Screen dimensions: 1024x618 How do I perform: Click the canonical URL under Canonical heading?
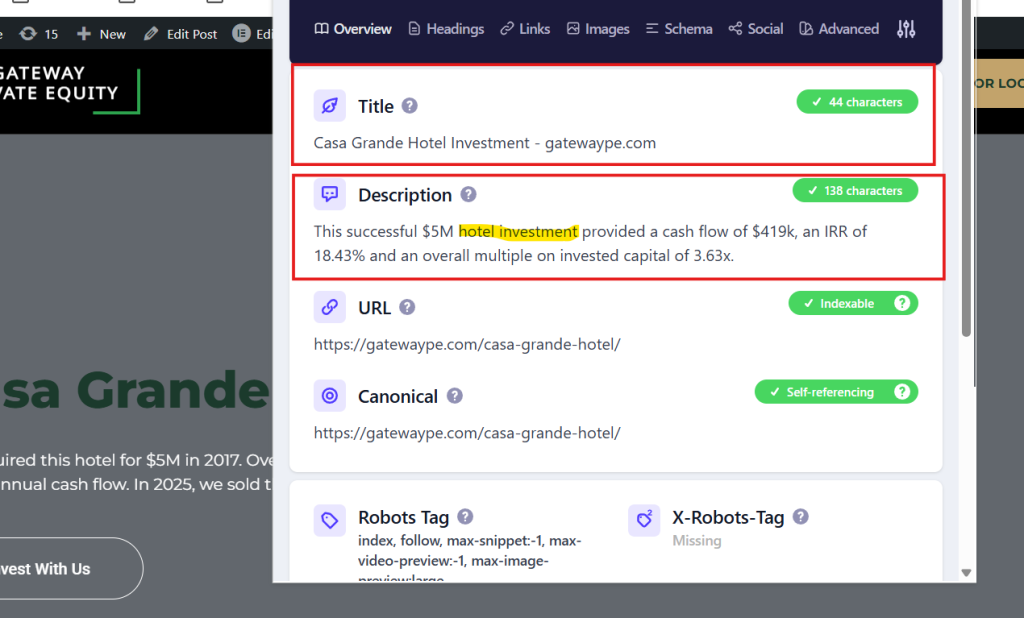click(x=467, y=433)
